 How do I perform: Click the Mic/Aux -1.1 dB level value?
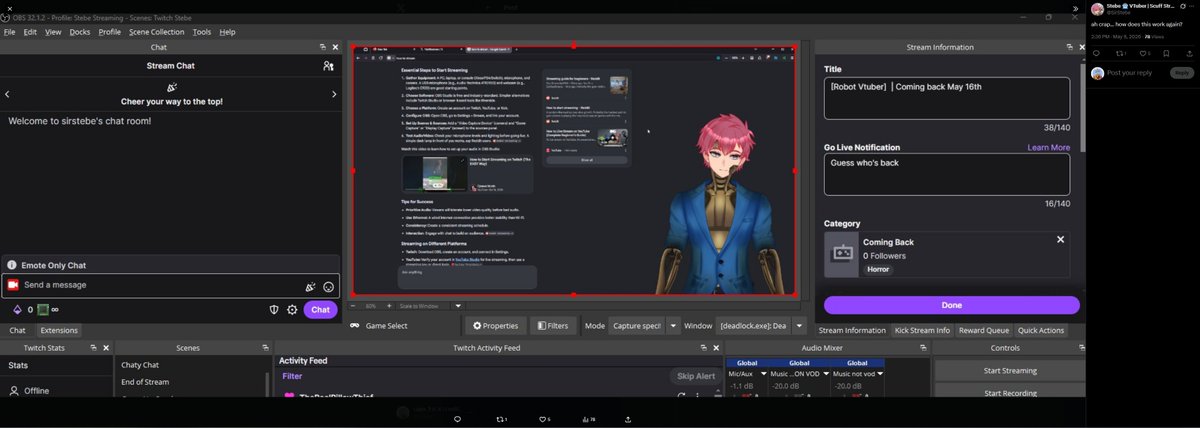click(x=741, y=385)
